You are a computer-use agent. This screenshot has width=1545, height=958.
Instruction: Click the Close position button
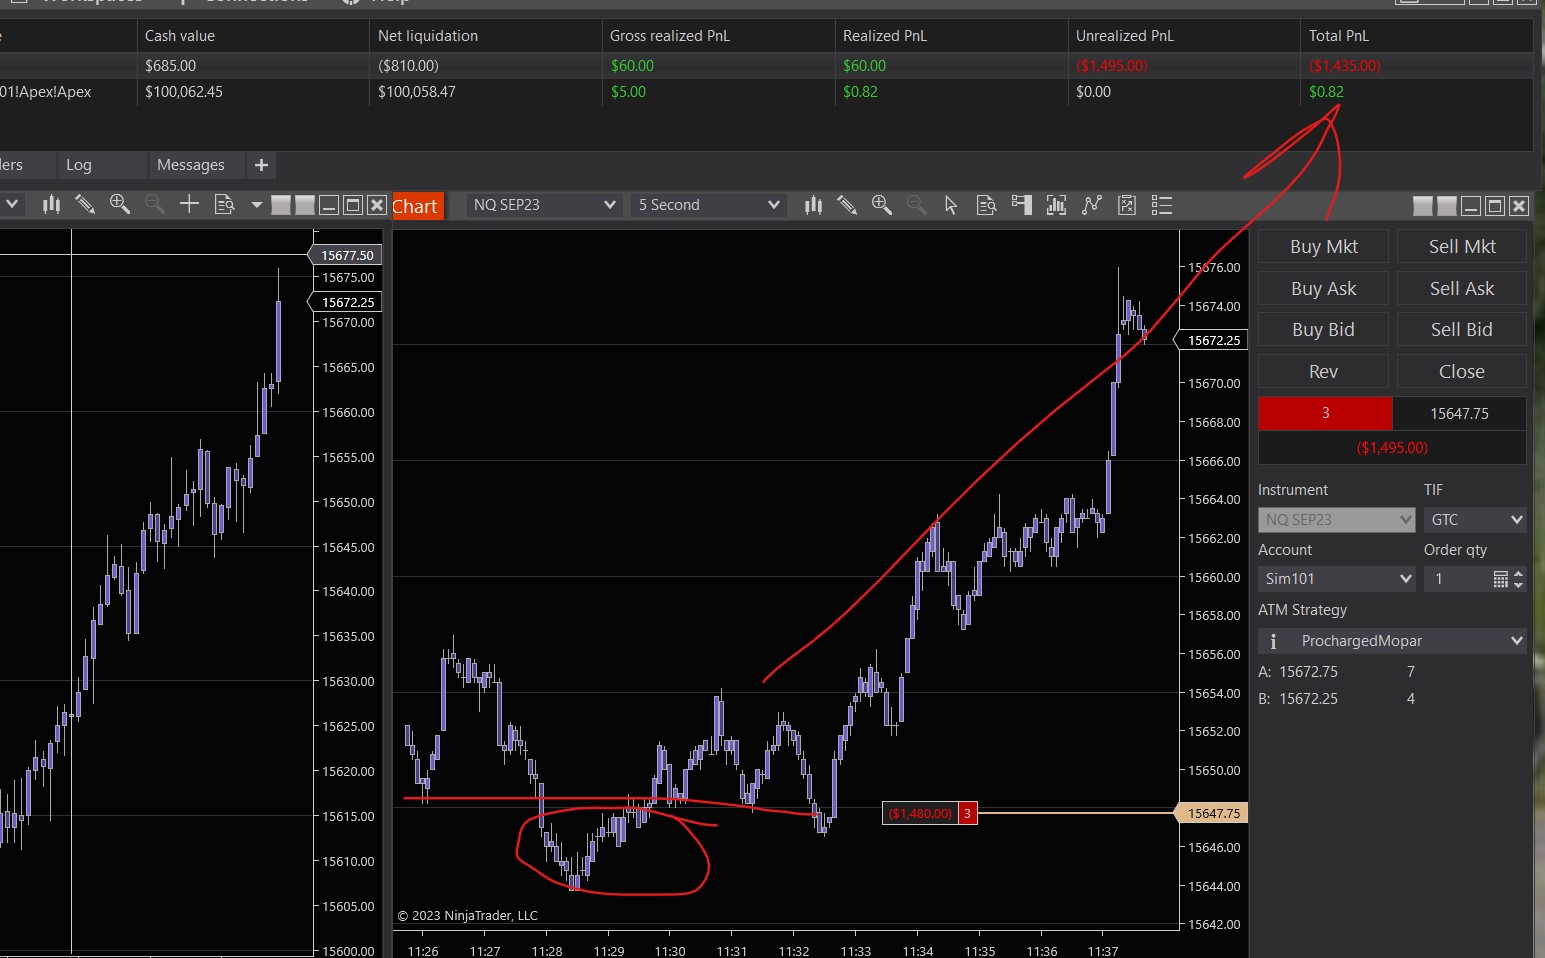coord(1462,372)
